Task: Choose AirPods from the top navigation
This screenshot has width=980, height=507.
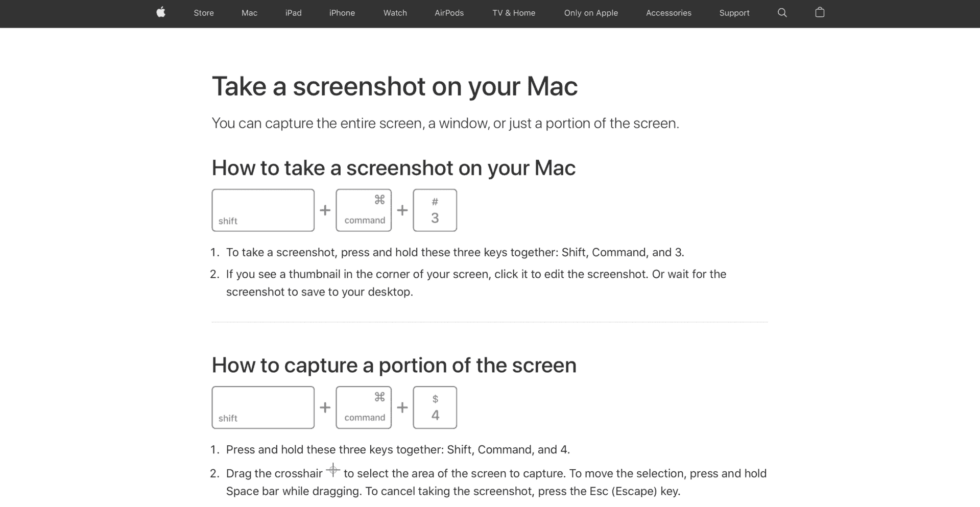Action: (449, 13)
